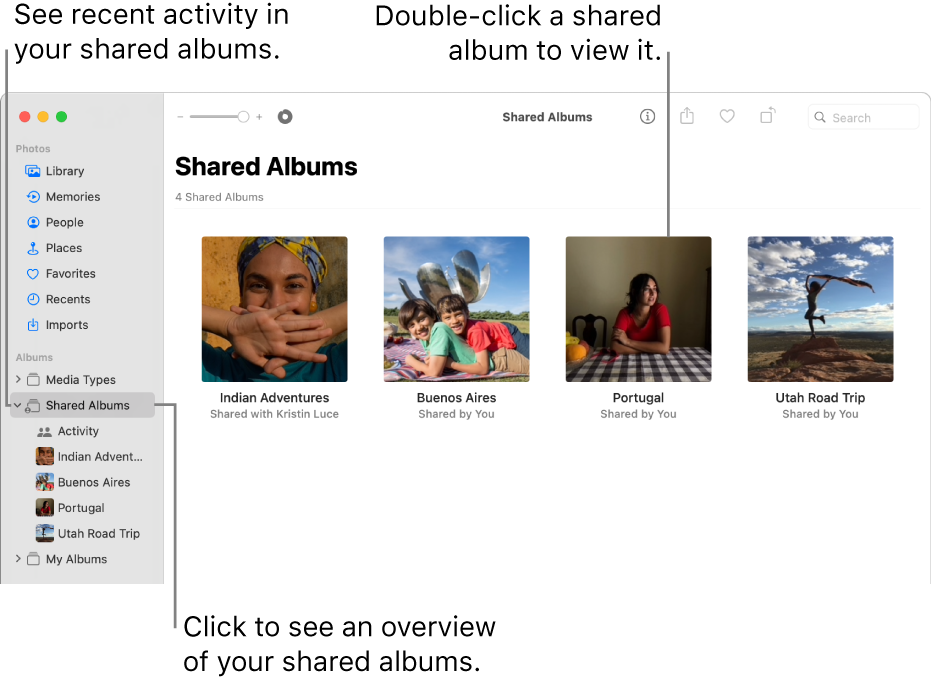Open Library in the sidebar
This screenshot has height=684, width=931.
pyautogui.click(x=65, y=171)
